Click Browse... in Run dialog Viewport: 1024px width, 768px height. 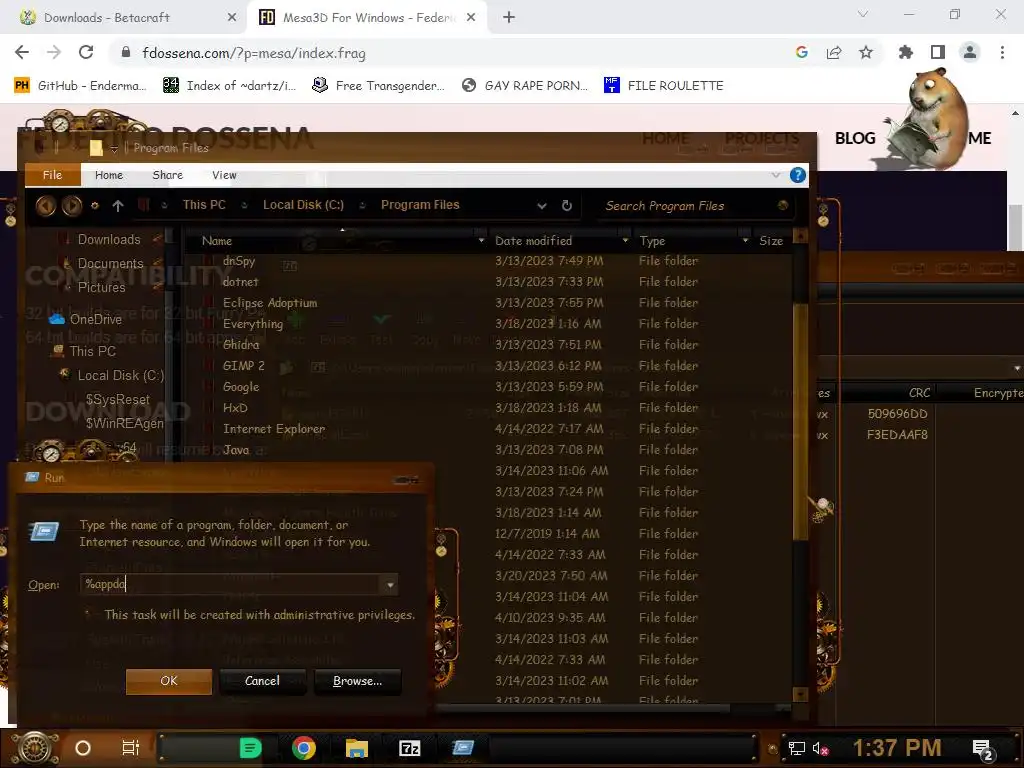click(357, 680)
